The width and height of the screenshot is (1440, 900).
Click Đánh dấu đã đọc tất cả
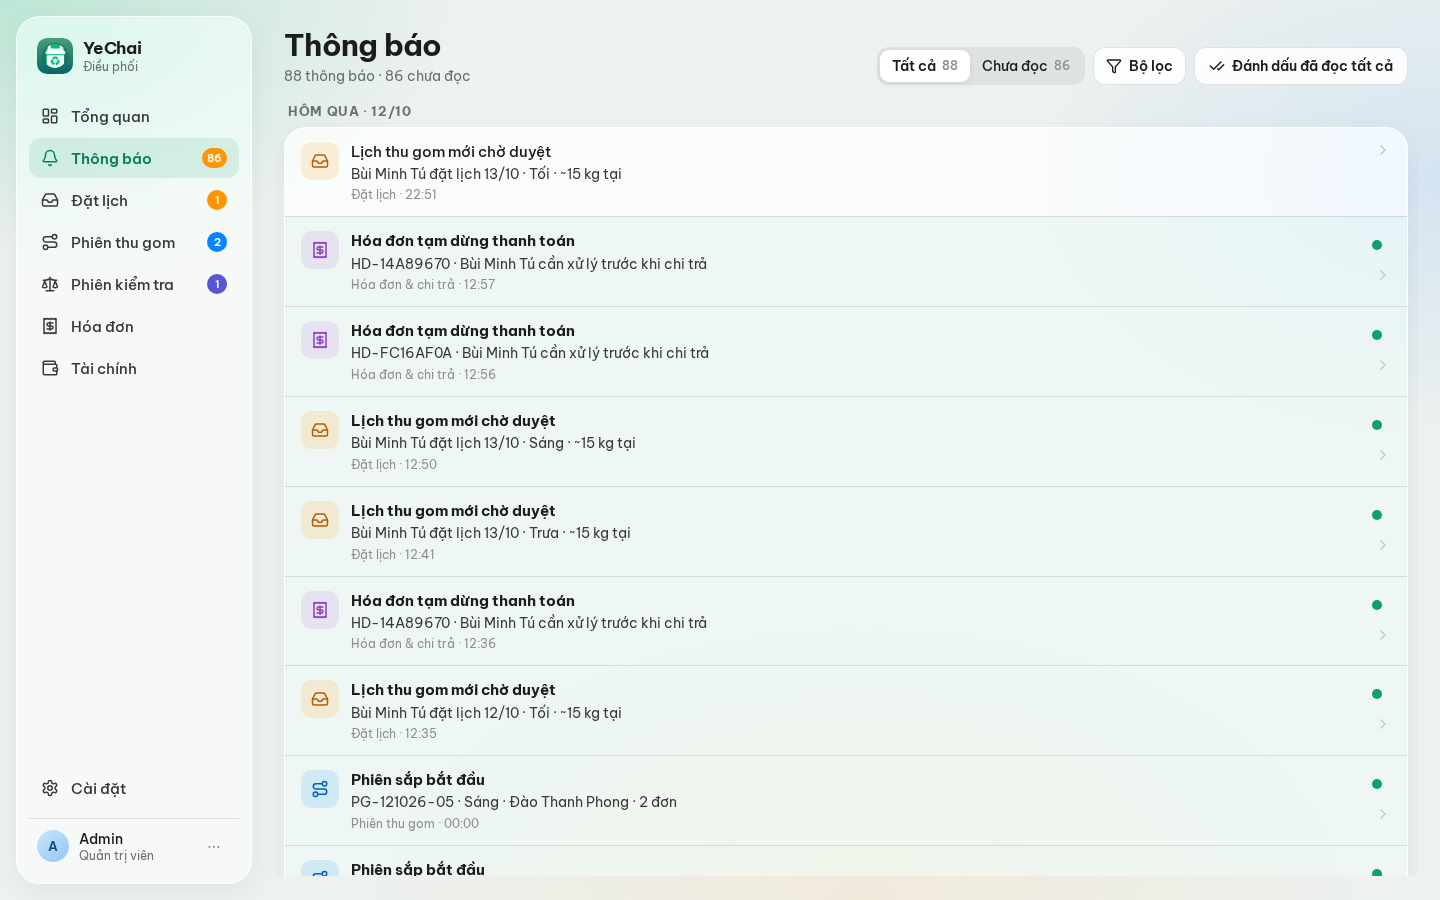tap(1301, 66)
